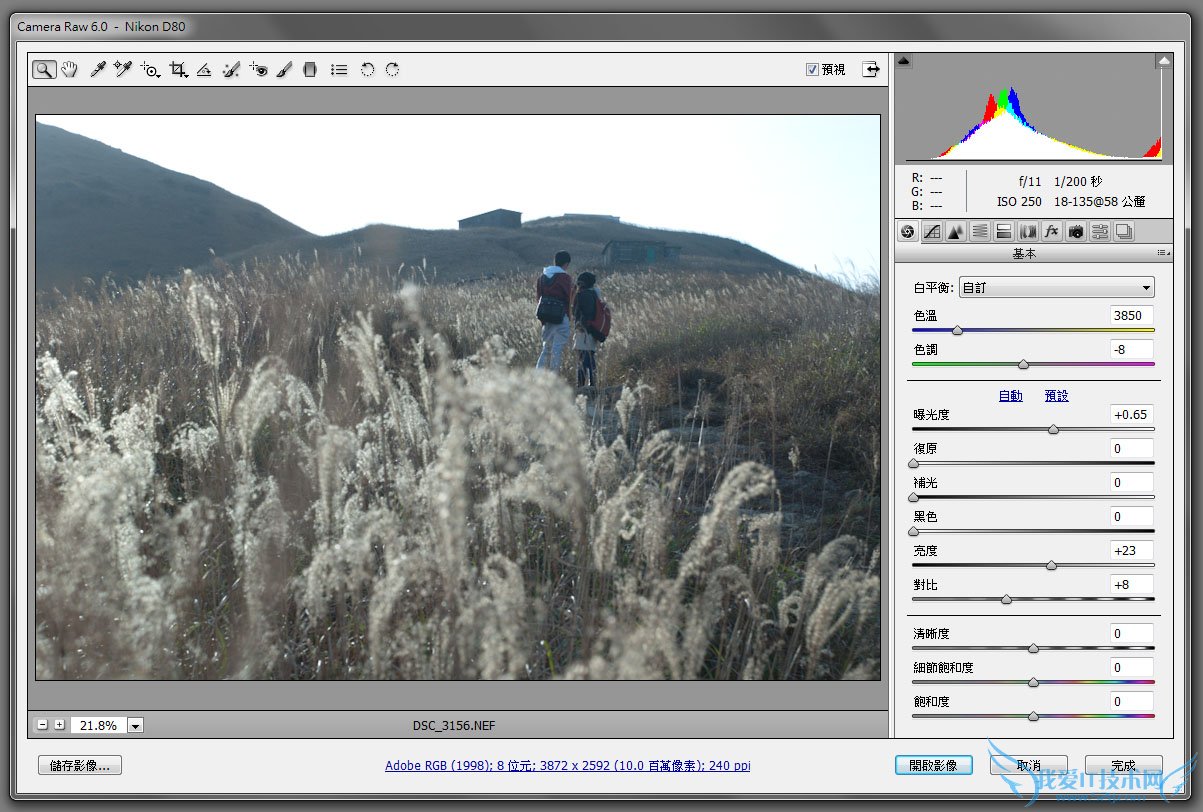
Task: Open the zoom level dropdown arrow
Action: coord(135,725)
